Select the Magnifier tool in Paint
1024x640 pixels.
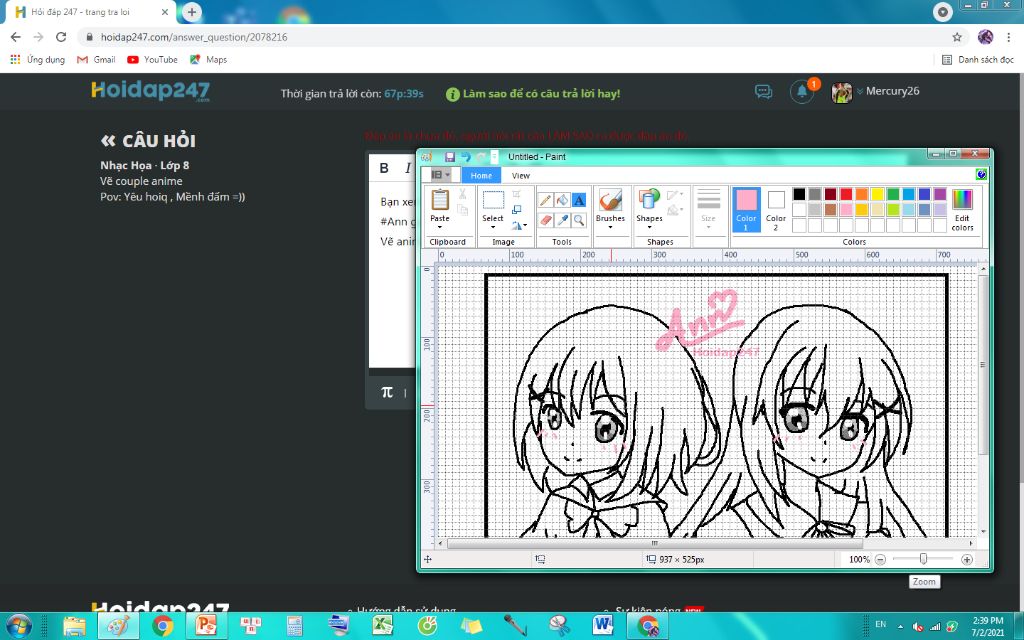(579, 221)
